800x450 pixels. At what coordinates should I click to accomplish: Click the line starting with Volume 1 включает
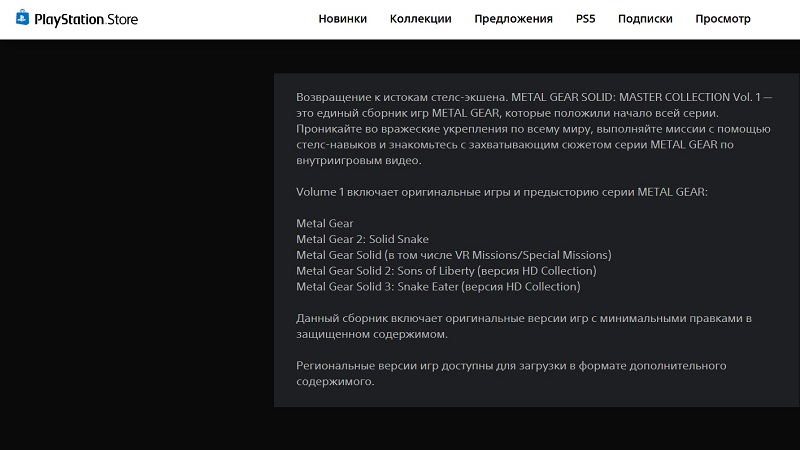point(501,192)
